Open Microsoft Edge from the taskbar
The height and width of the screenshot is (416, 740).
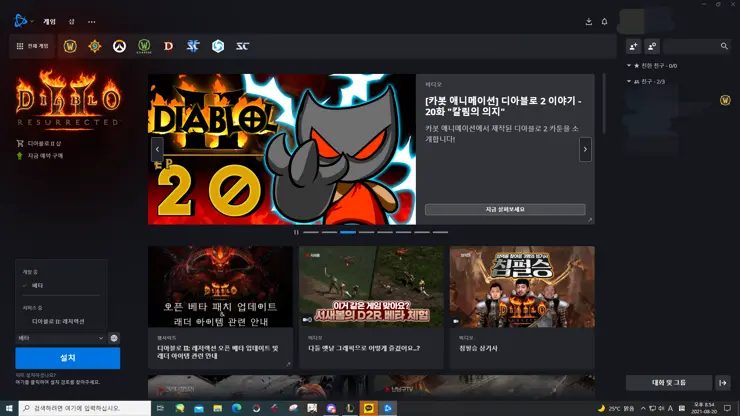coord(236,408)
